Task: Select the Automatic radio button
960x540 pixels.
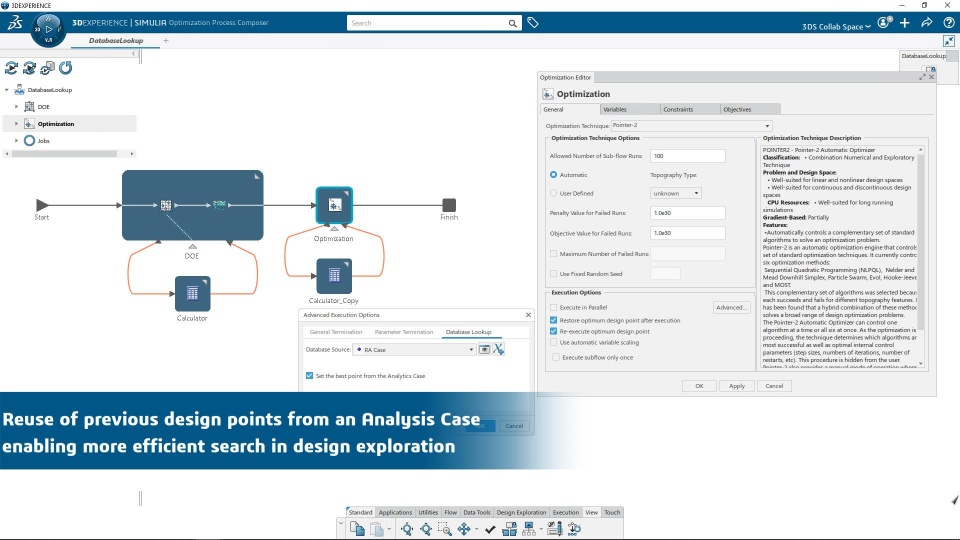Action: pyautogui.click(x=553, y=174)
